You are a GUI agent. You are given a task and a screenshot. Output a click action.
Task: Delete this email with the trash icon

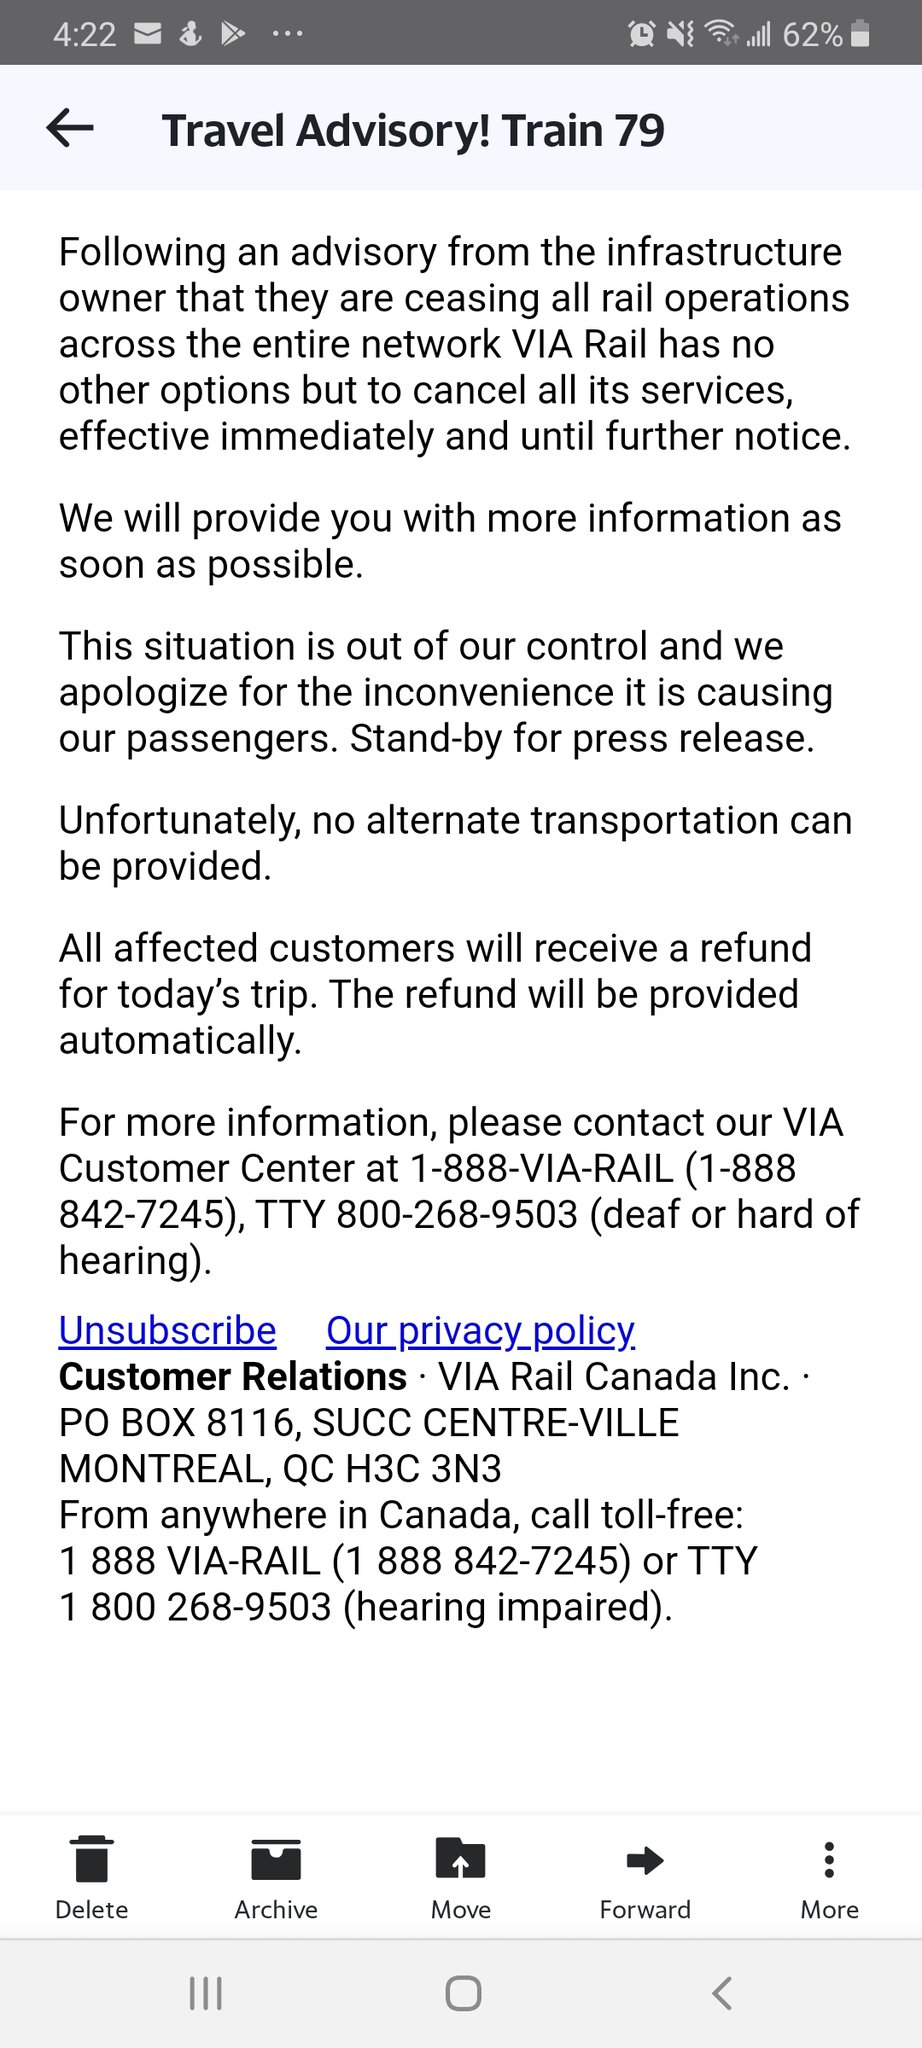(x=92, y=1876)
